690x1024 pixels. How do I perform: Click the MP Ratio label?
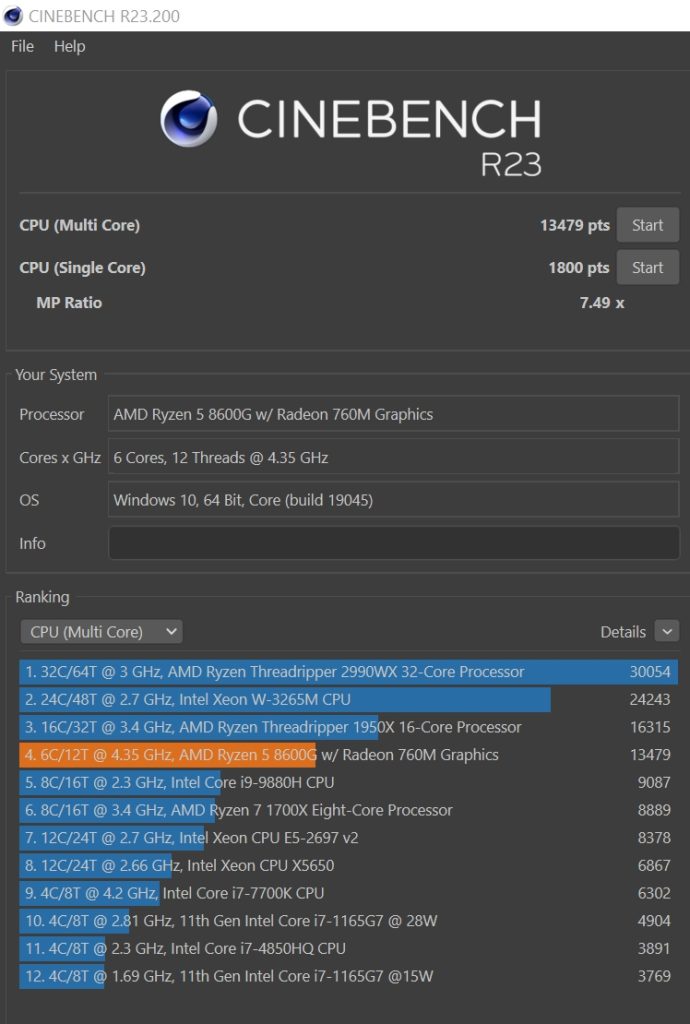click(69, 303)
